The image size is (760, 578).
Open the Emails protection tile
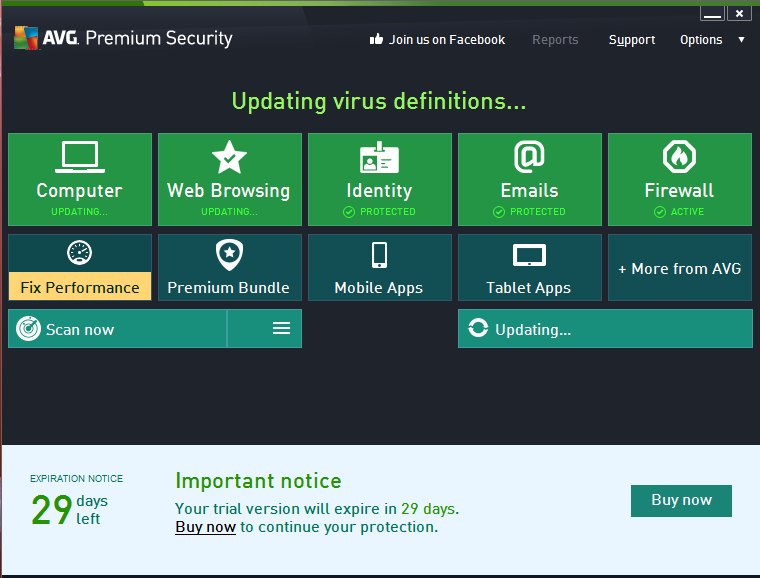tap(530, 179)
